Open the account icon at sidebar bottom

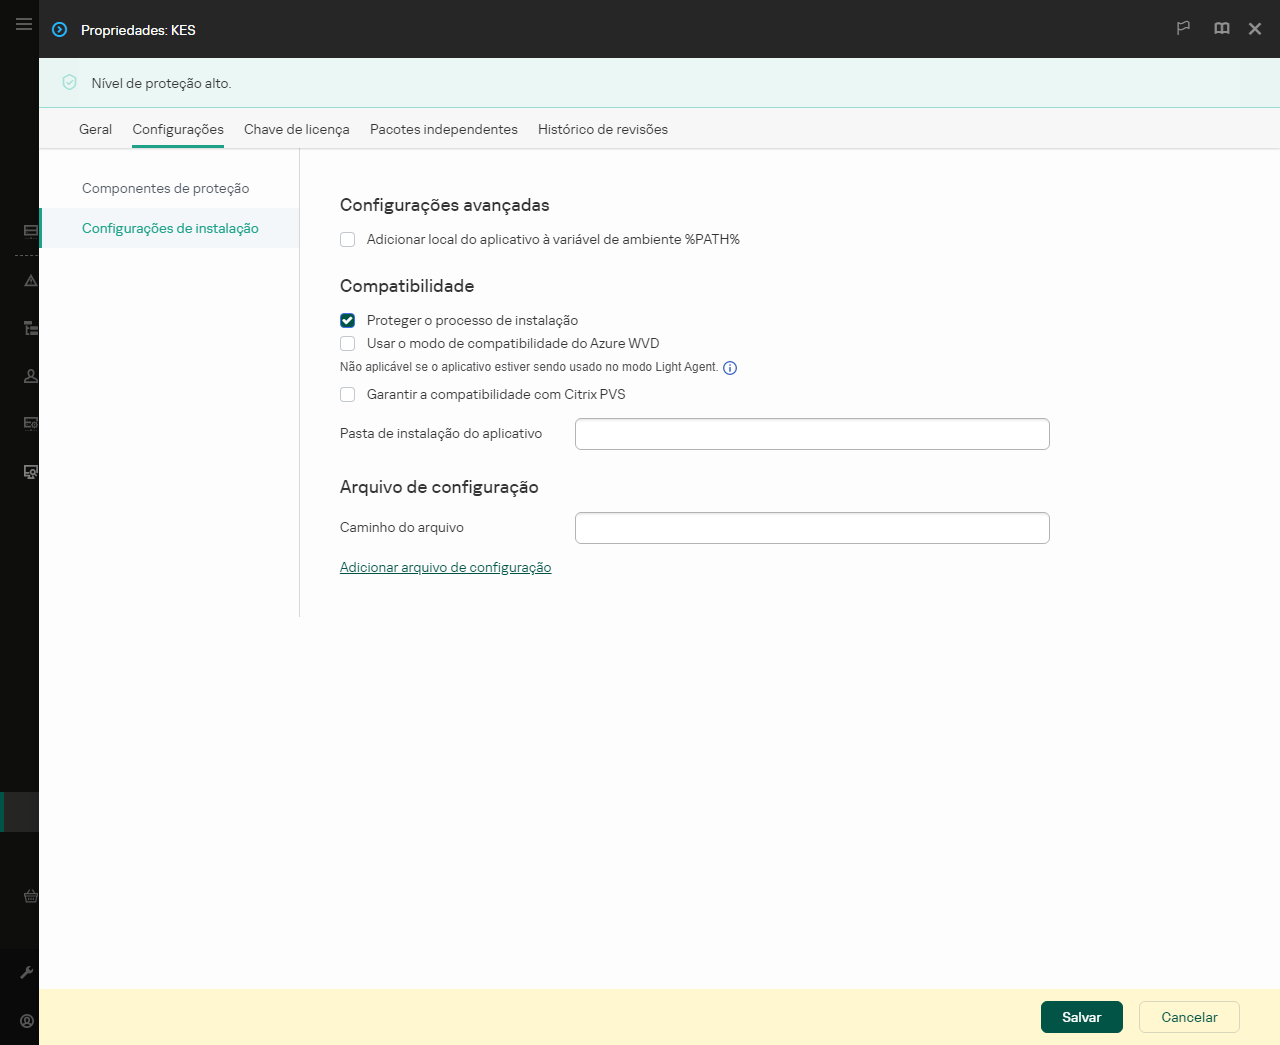pos(27,1020)
